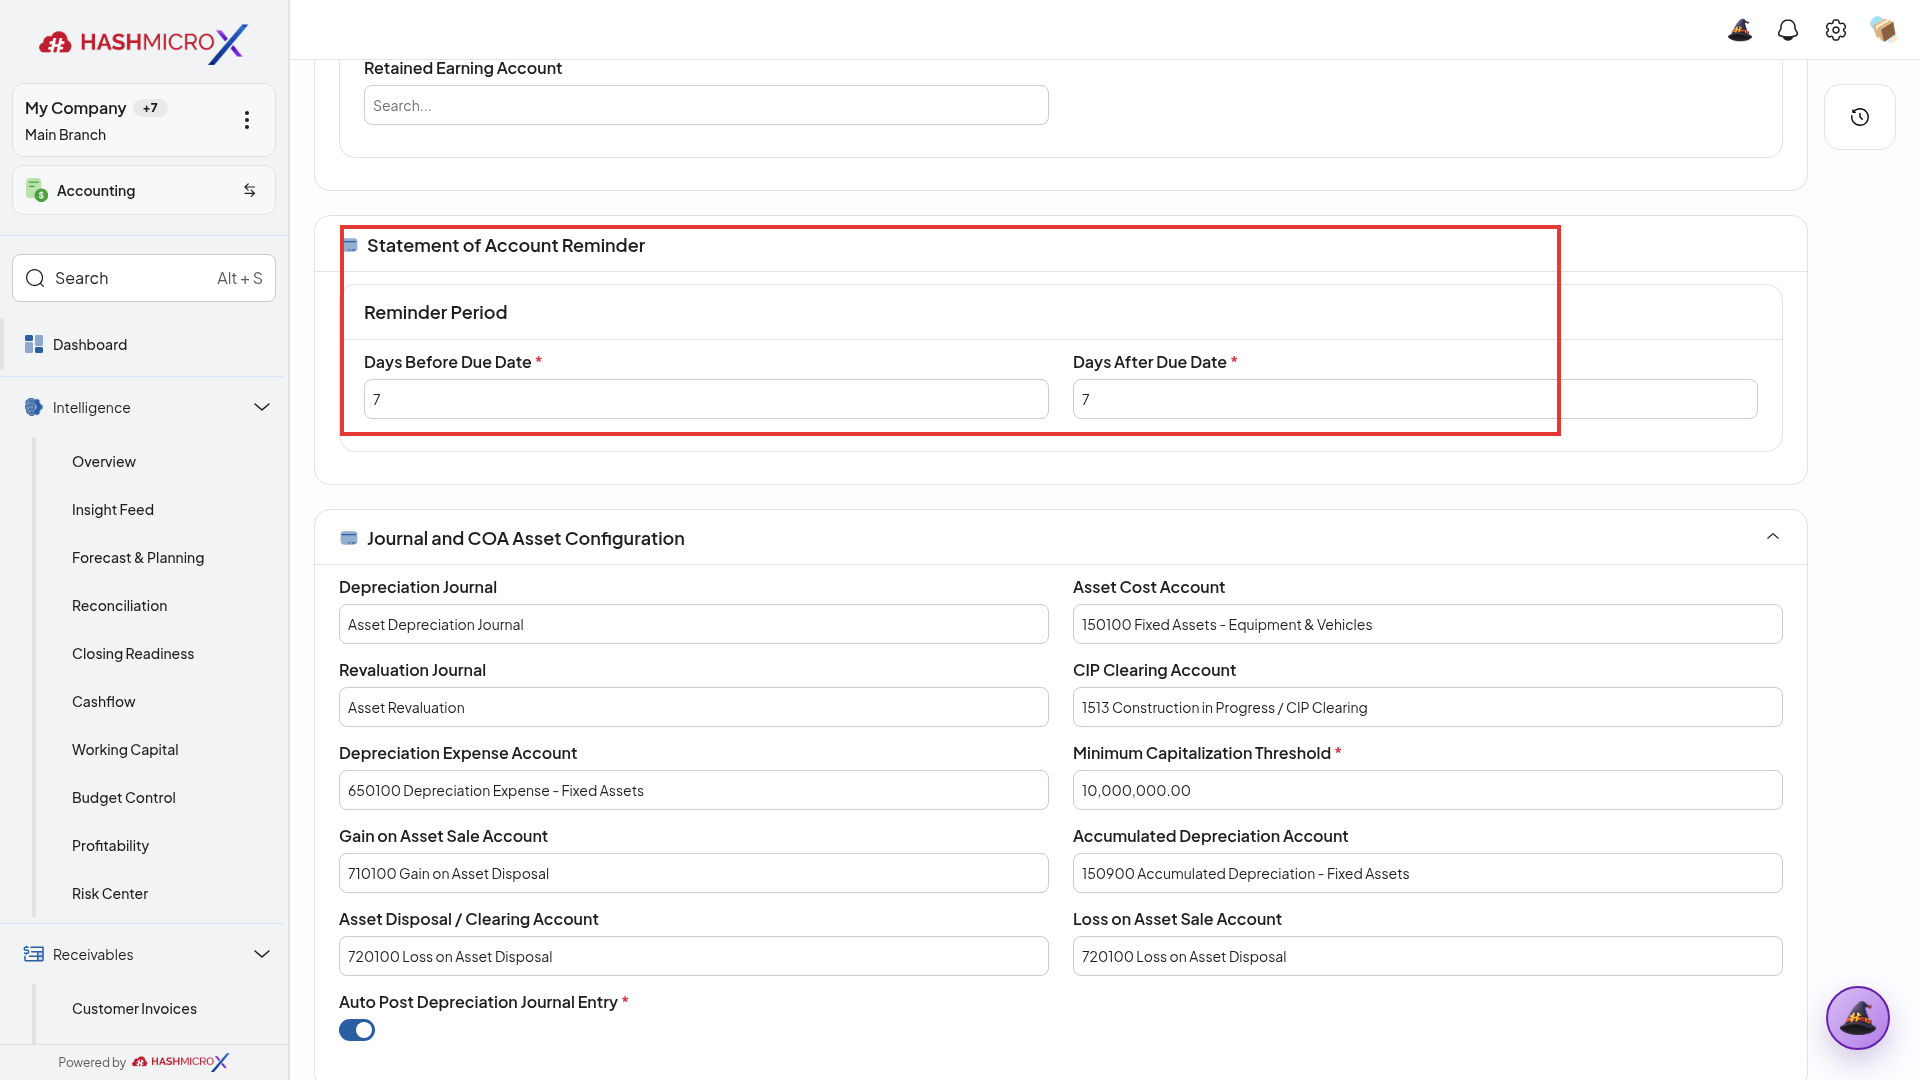Open user avatar box icon
This screenshot has height=1080, width=1920.
(x=1884, y=30)
